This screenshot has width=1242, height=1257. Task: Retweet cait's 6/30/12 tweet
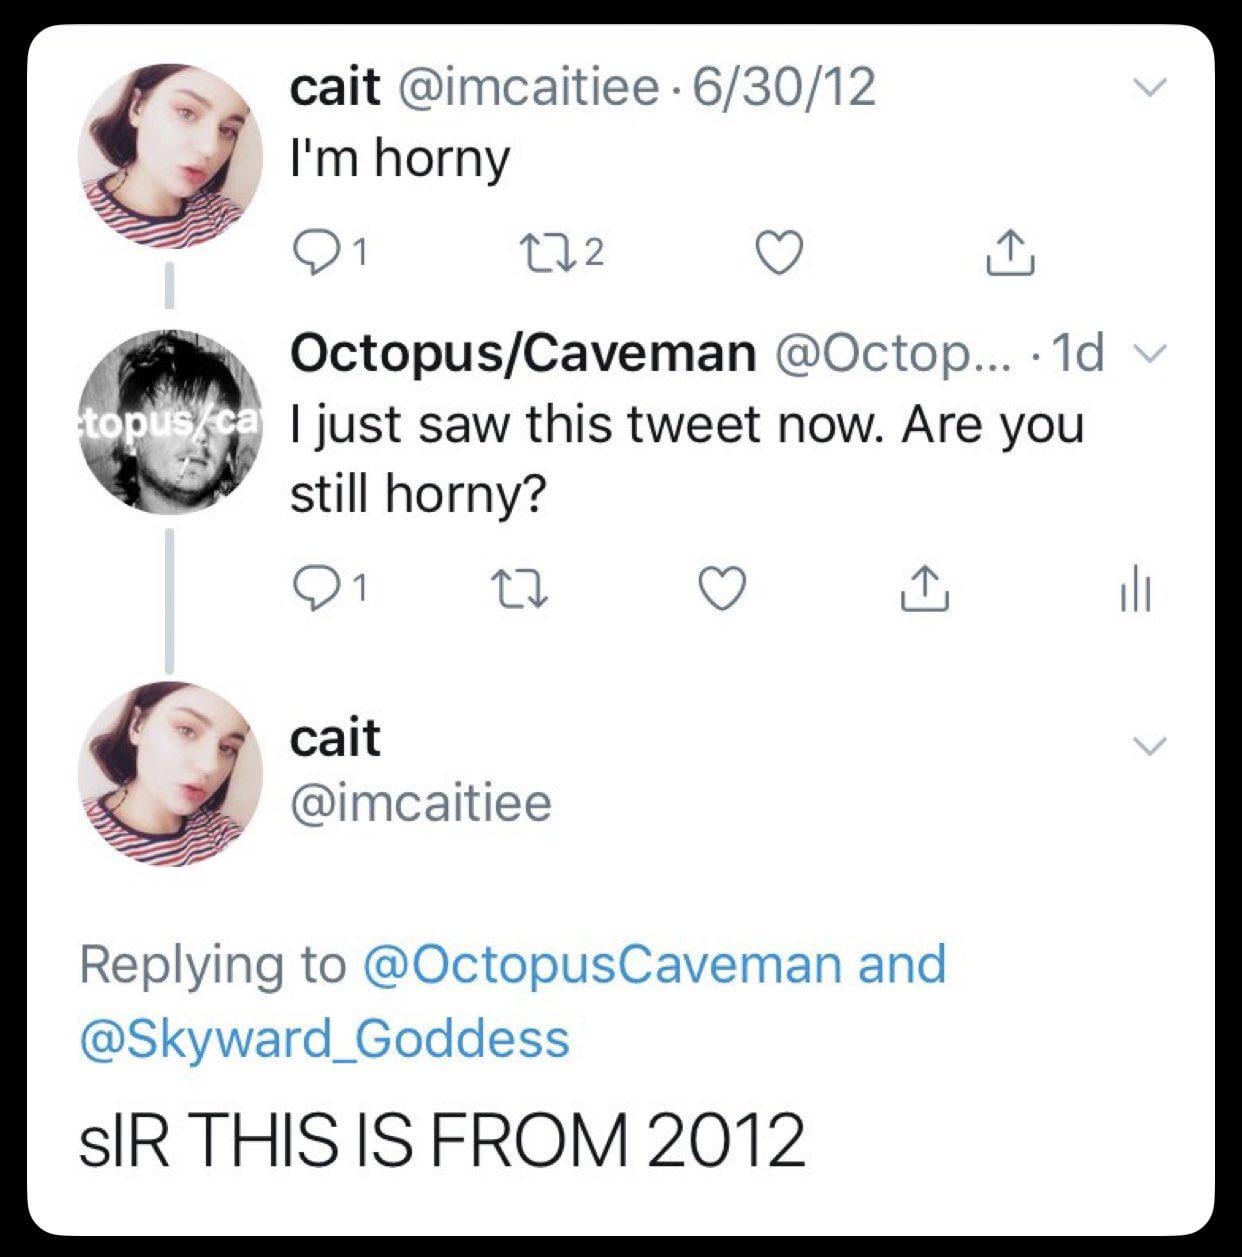click(545, 252)
